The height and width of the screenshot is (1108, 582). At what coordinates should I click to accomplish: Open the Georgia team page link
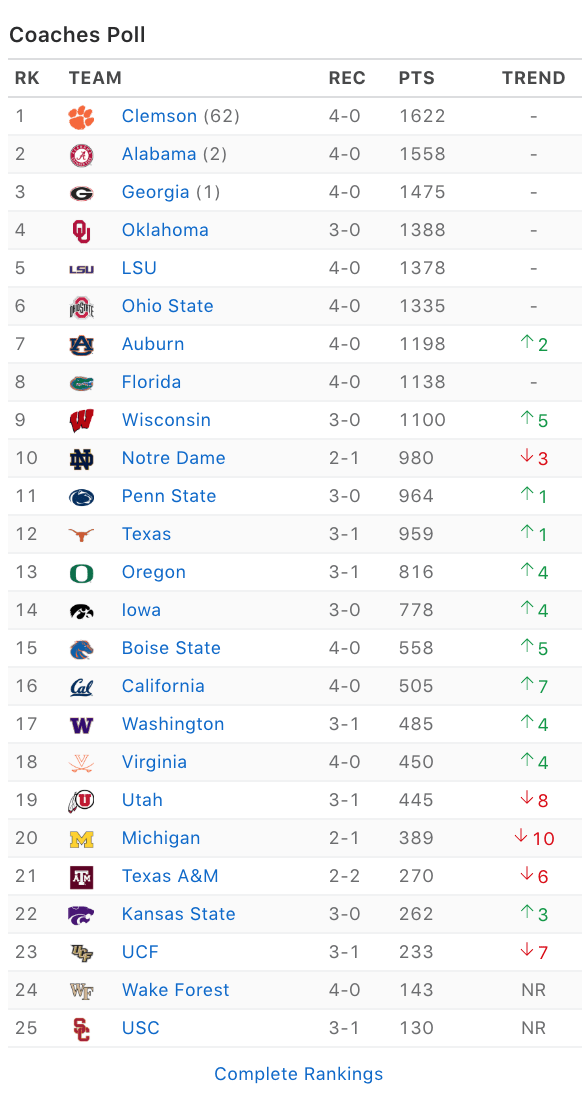click(x=155, y=192)
